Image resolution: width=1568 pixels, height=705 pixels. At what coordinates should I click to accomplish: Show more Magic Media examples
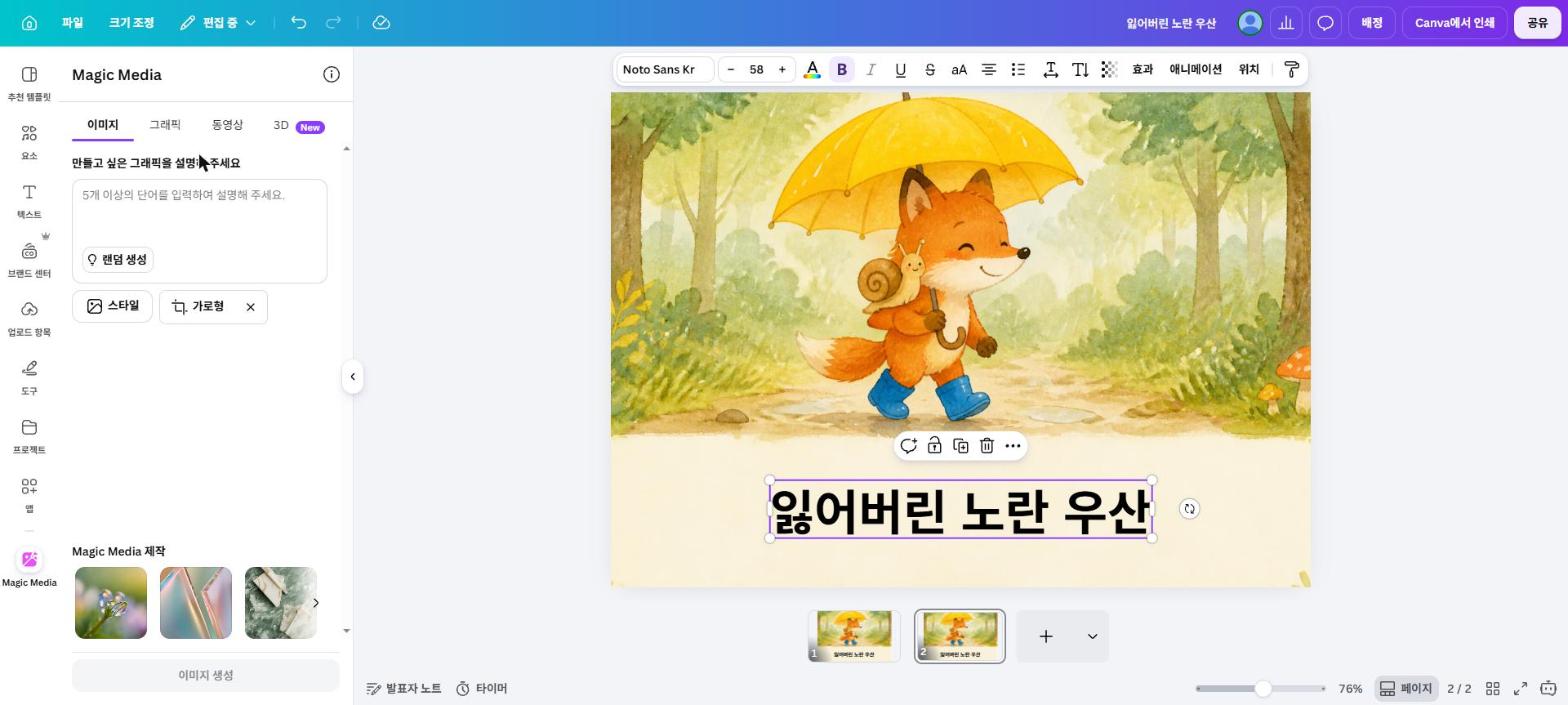316,603
